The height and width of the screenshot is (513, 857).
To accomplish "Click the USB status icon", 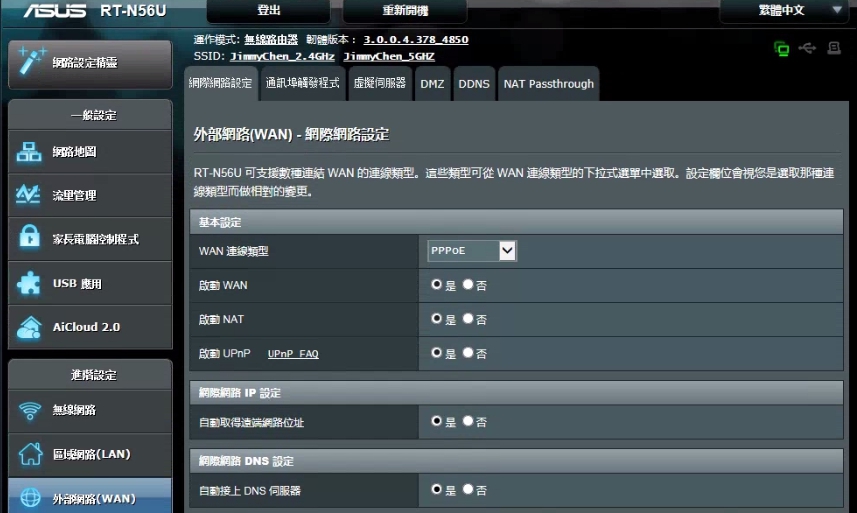I will point(807,48).
